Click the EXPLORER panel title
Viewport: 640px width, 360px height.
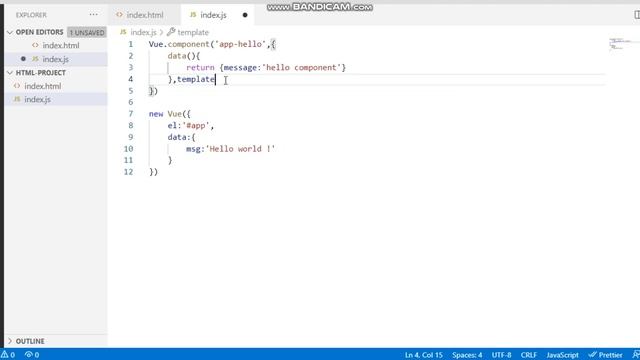31,15
